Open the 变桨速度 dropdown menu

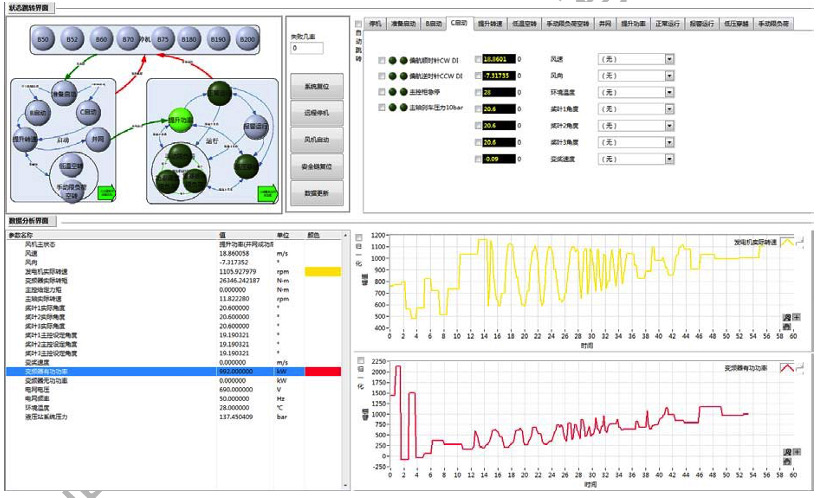click(670, 158)
